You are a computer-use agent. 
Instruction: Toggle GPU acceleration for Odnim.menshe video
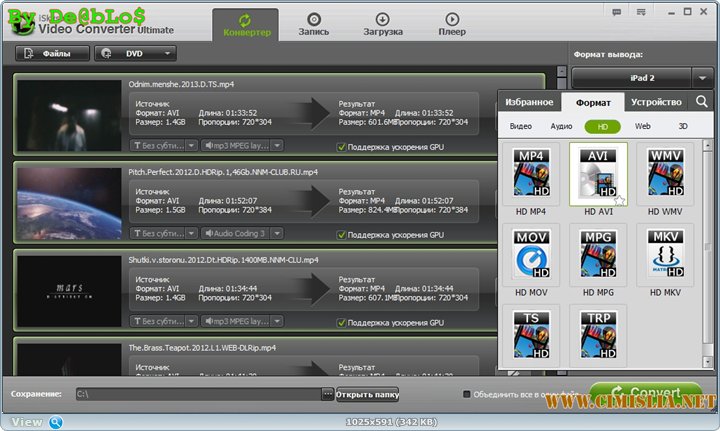(342, 146)
